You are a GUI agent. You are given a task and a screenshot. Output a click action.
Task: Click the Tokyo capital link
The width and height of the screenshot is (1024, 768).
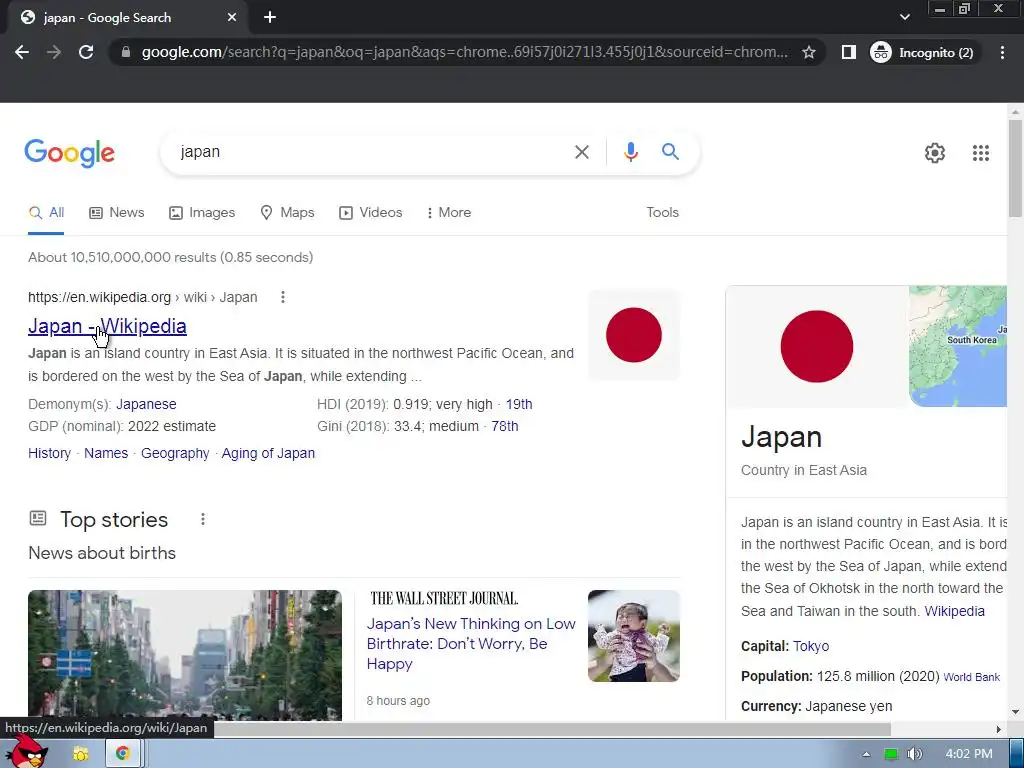coord(811,647)
